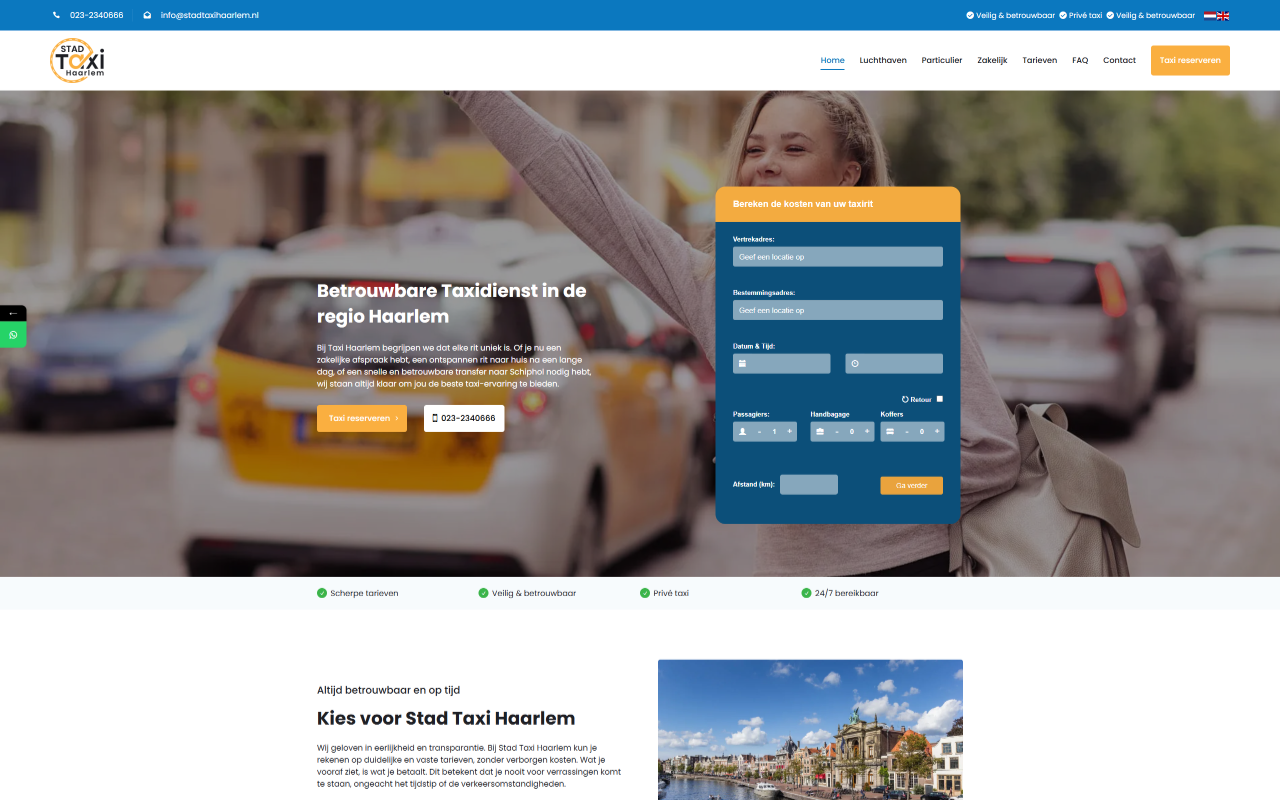The width and height of the screenshot is (1280, 800).
Task: Click the Stad Taxi Haarlem logo
Action: 78,60
